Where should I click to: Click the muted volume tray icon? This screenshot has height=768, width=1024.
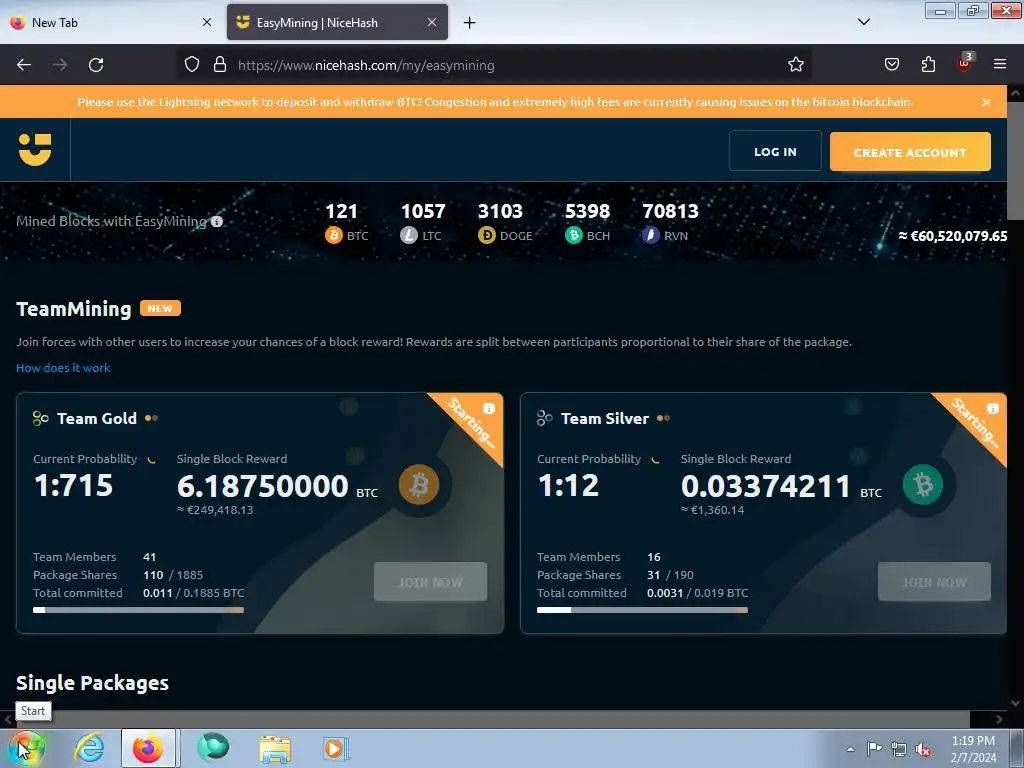[923, 750]
